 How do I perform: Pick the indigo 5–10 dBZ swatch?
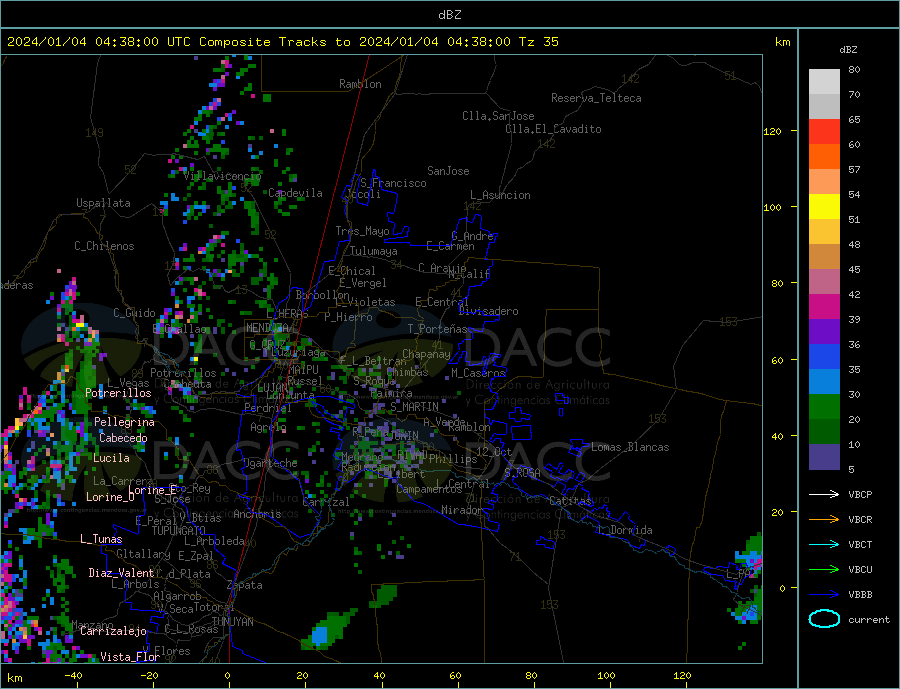coord(824,456)
